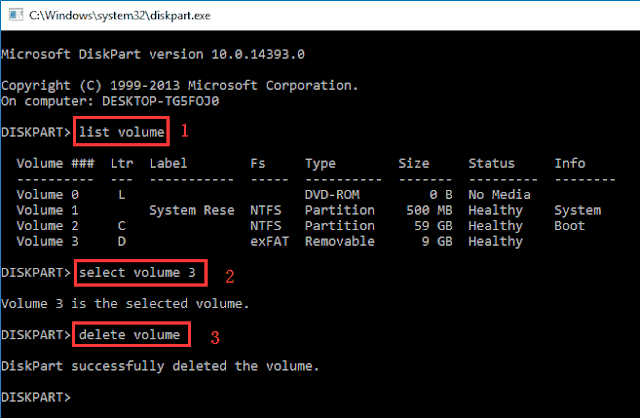Click the Healthy status in Volume 1 row
640x418 pixels.
[x=495, y=210]
